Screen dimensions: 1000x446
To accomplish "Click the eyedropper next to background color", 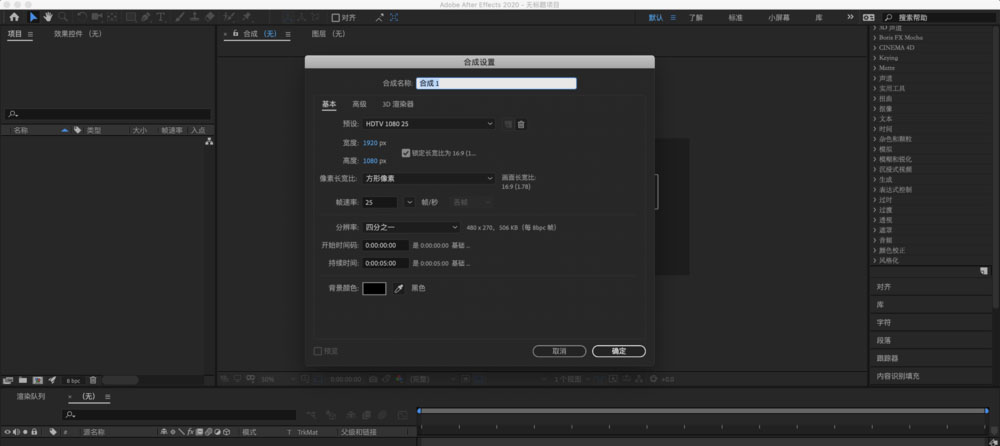I will click(399, 288).
